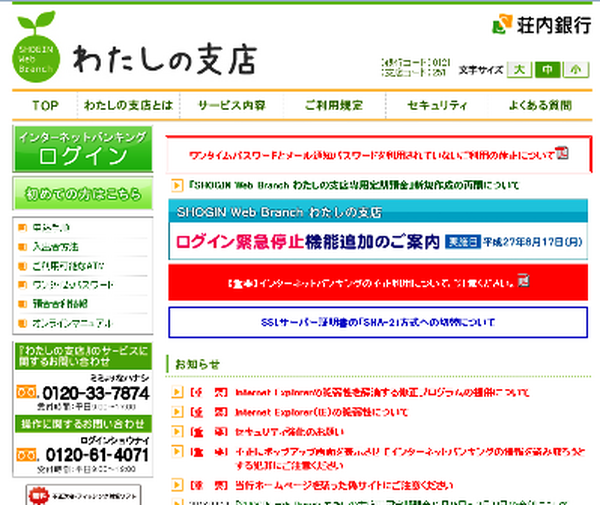Open red 【重要】インターネットバンキング banner
Image resolution: width=600 pixels, height=505 pixels.
tap(378, 282)
